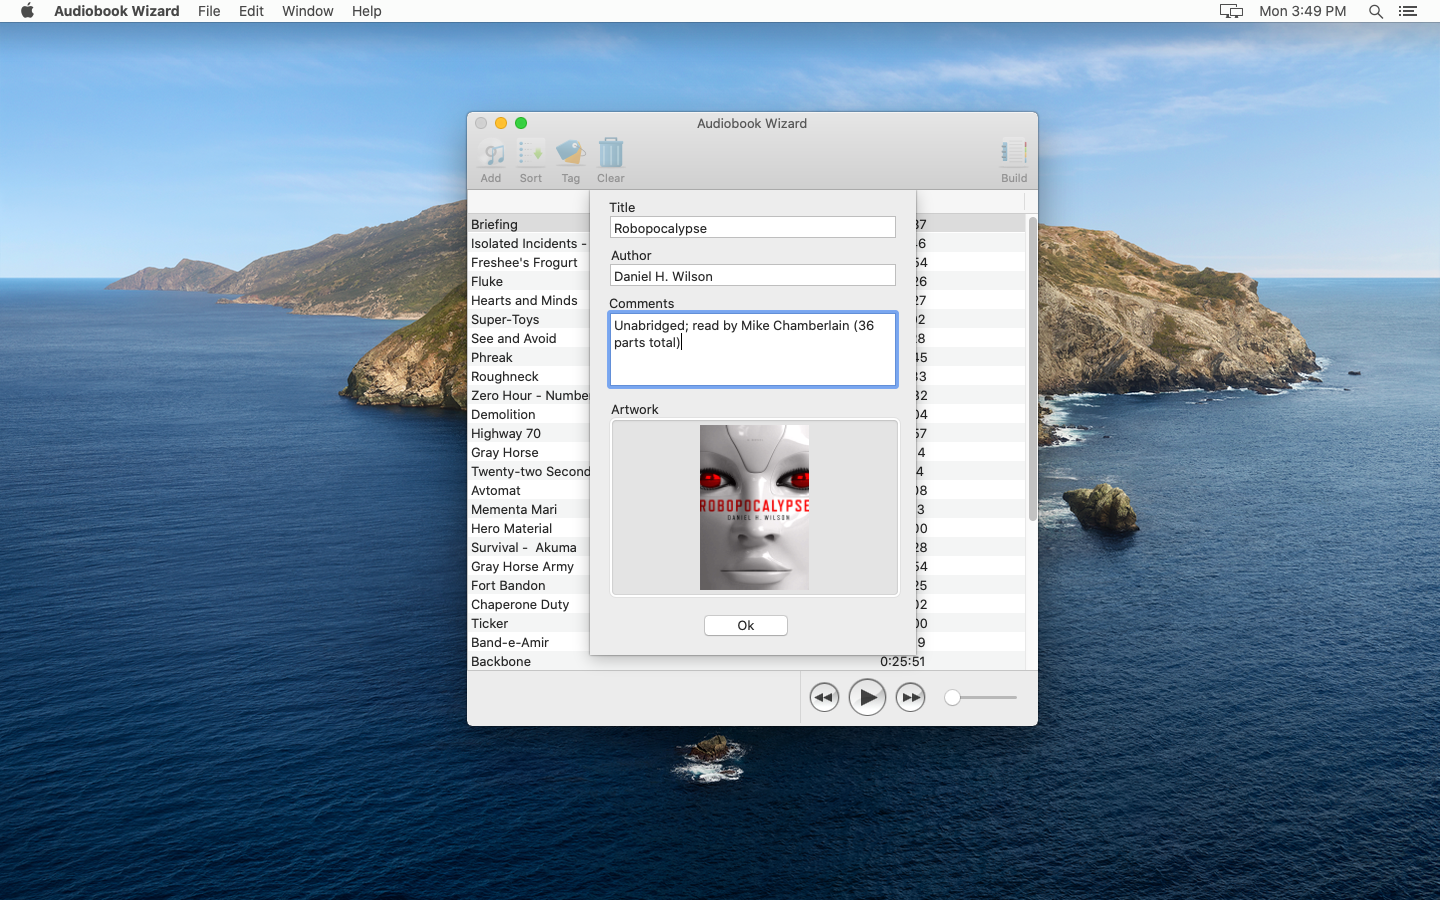Click the track list vertical scrollbar
The width and height of the screenshot is (1440, 900).
(x=1032, y=368)
